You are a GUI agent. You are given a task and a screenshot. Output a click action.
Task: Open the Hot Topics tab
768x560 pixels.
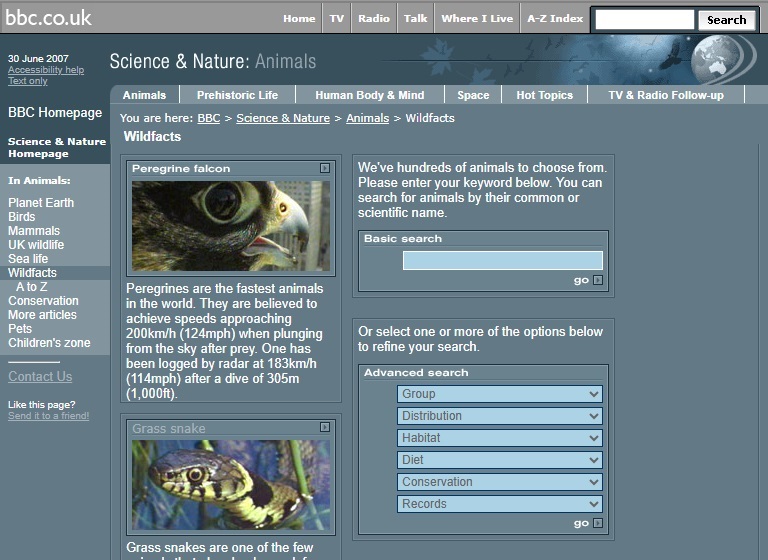(545, 95)
